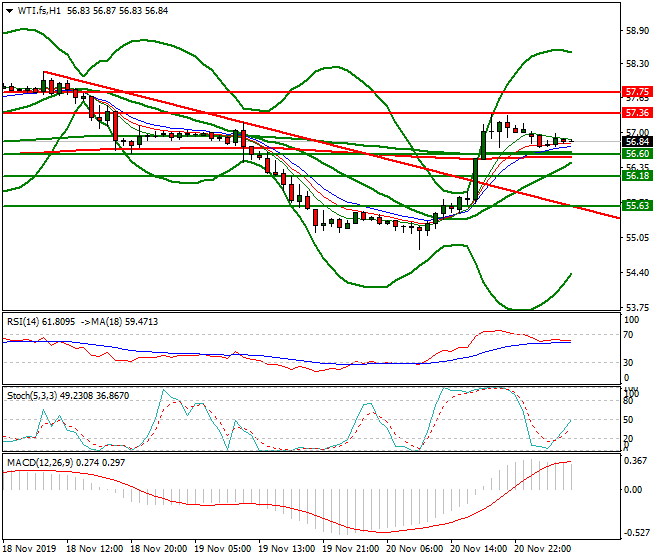660x560 pixels.
Task: Click the MACD 0.00 scale value
Action: 633,490
